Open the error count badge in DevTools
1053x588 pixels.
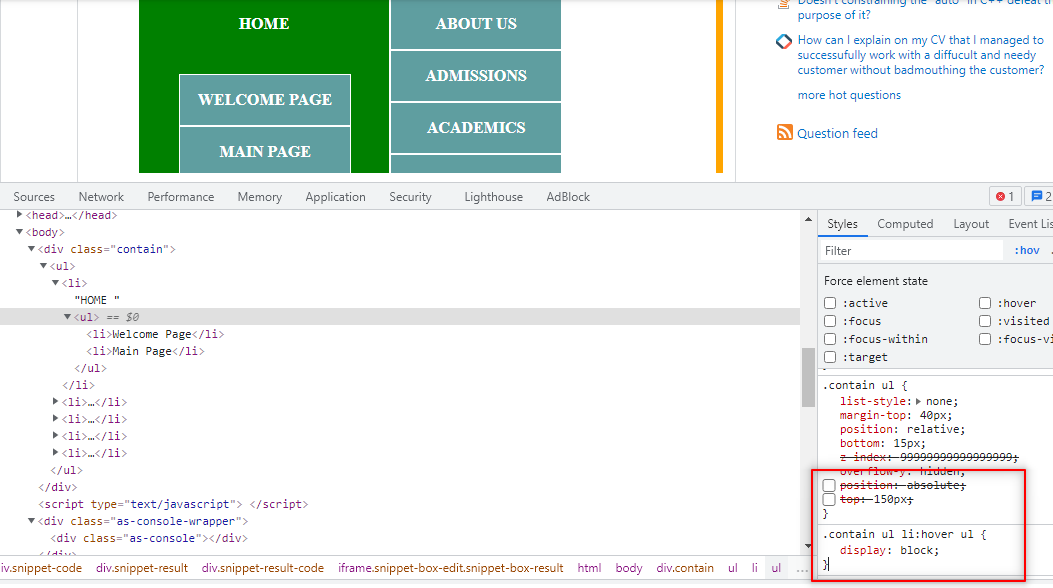pyautogui.click(x=1005, y=197)
